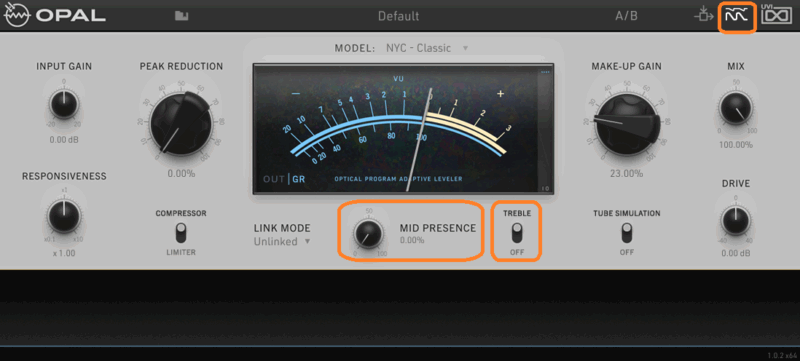800x361 pixels.
Task: Click the Responsiveness x 1.00 value
Action: pyautogui.click(x=64, y=253)
